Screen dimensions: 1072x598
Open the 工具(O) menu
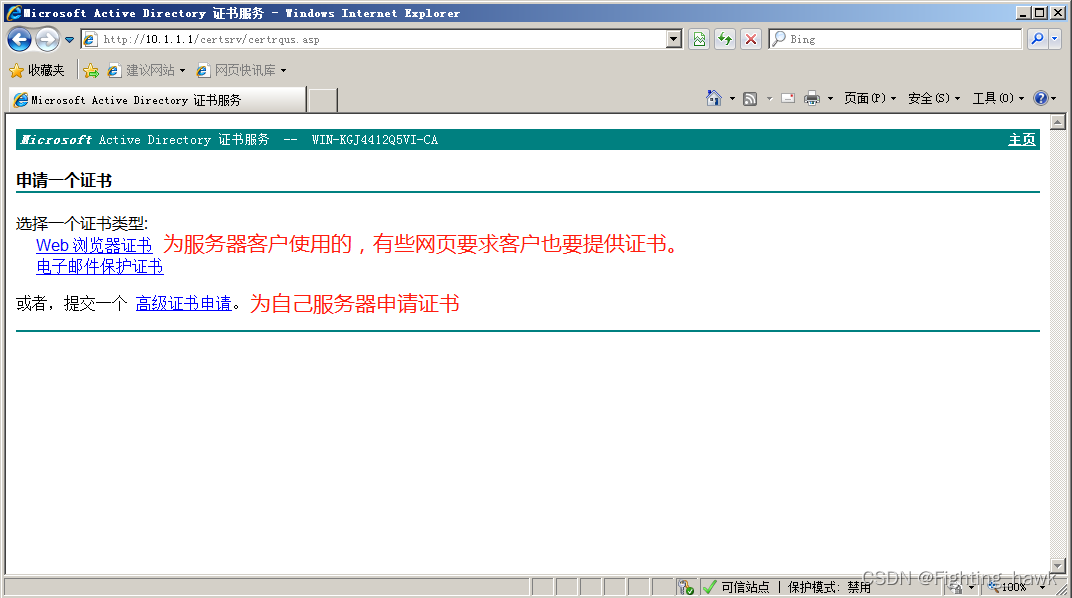[998, 98]
